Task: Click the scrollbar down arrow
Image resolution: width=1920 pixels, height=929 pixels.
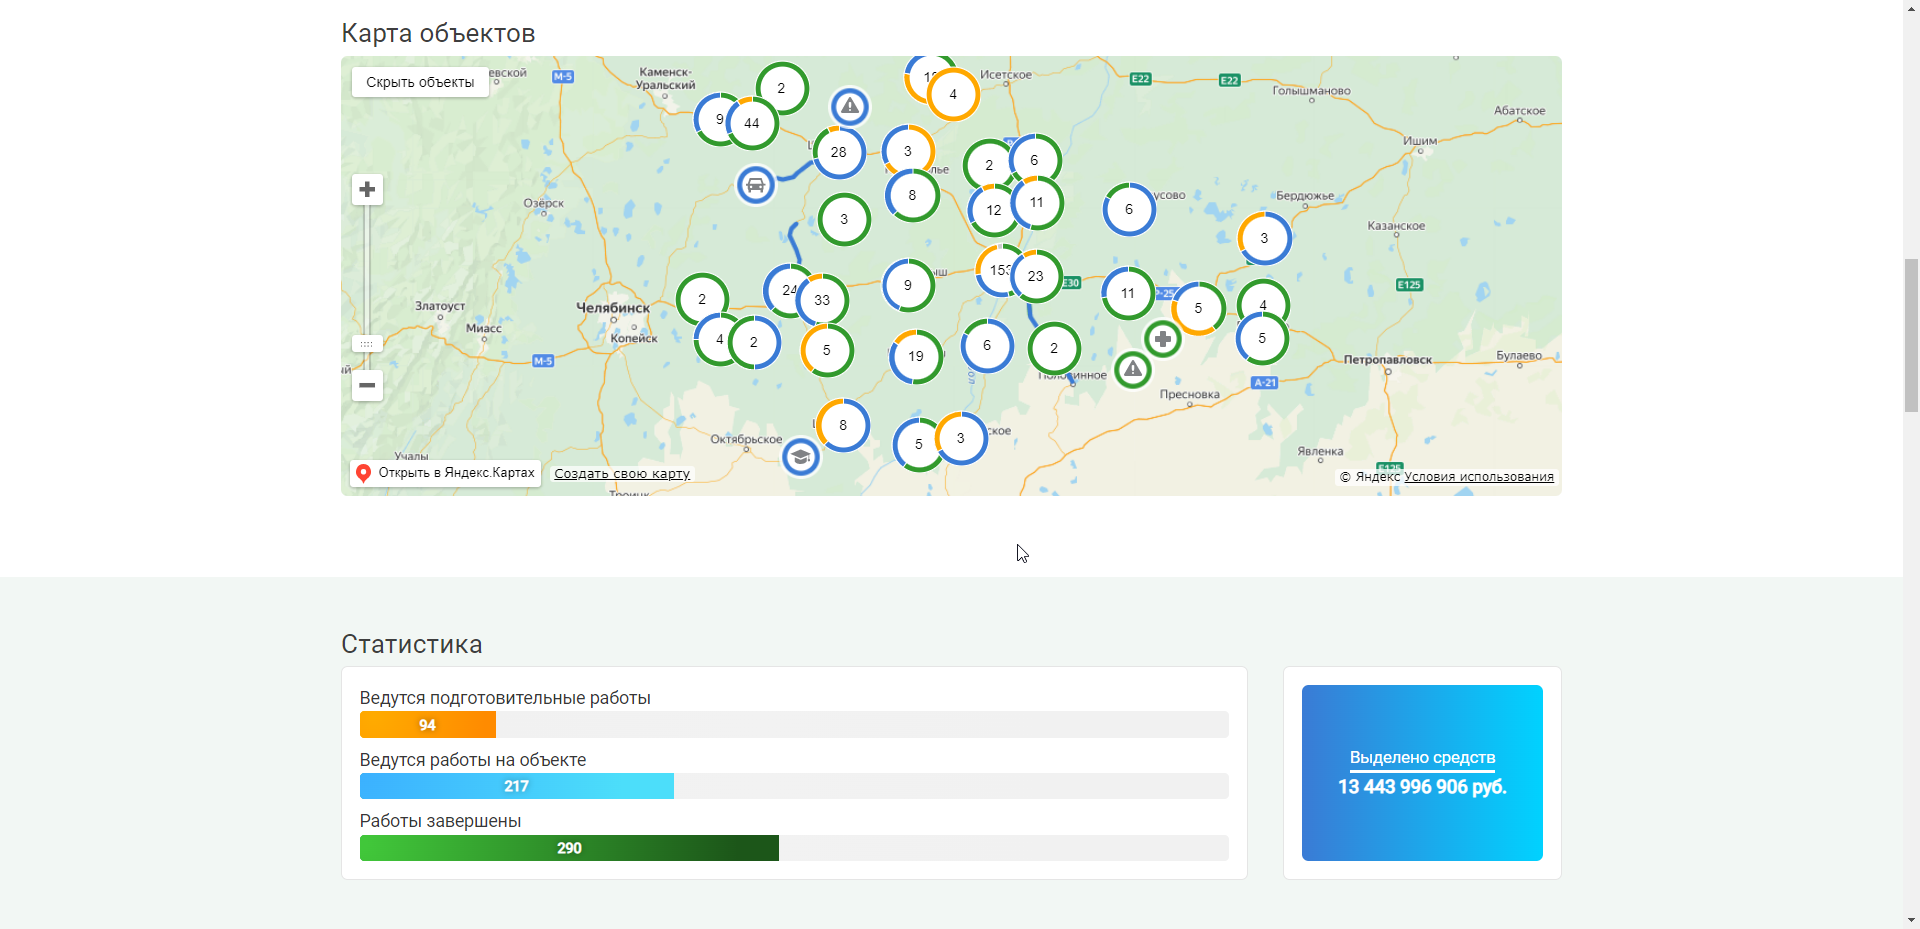Action: (x=1911, y=921)
